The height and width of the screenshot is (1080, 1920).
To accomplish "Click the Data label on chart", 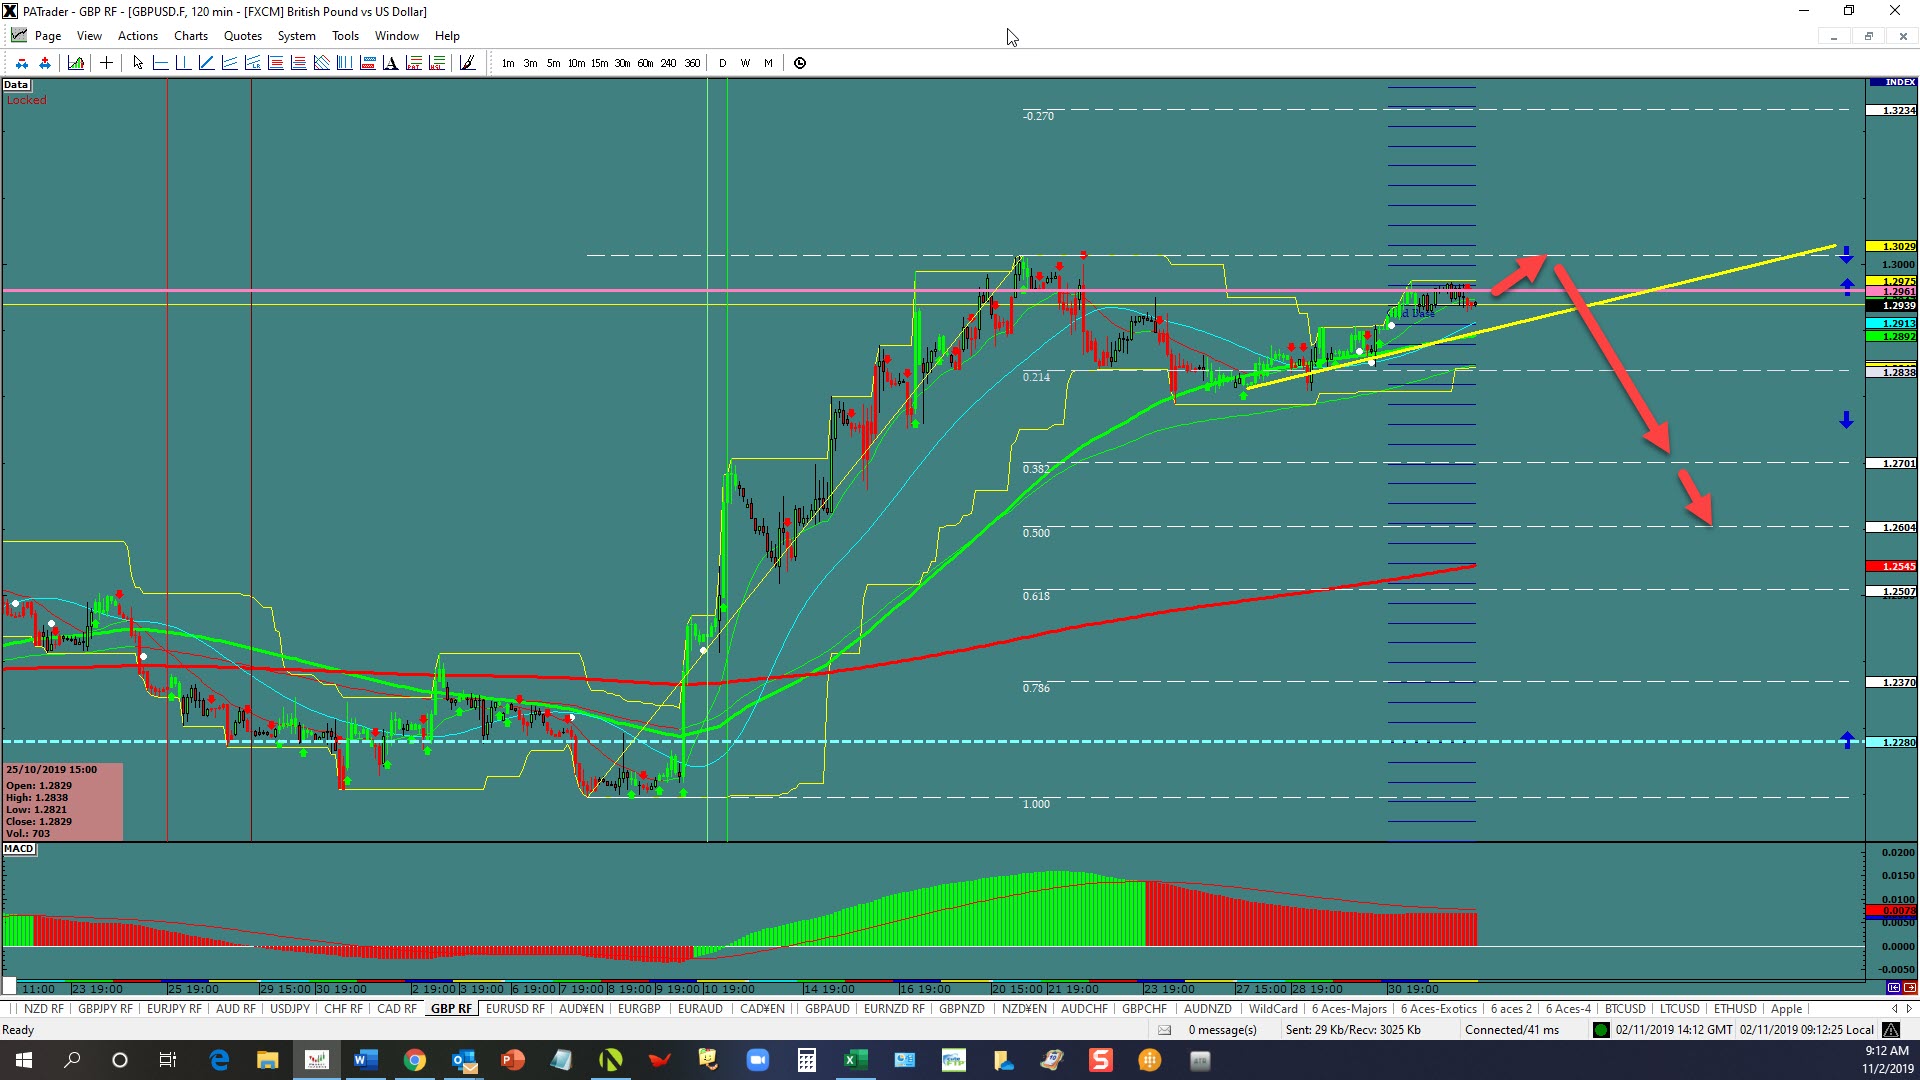I will point(16,85).
